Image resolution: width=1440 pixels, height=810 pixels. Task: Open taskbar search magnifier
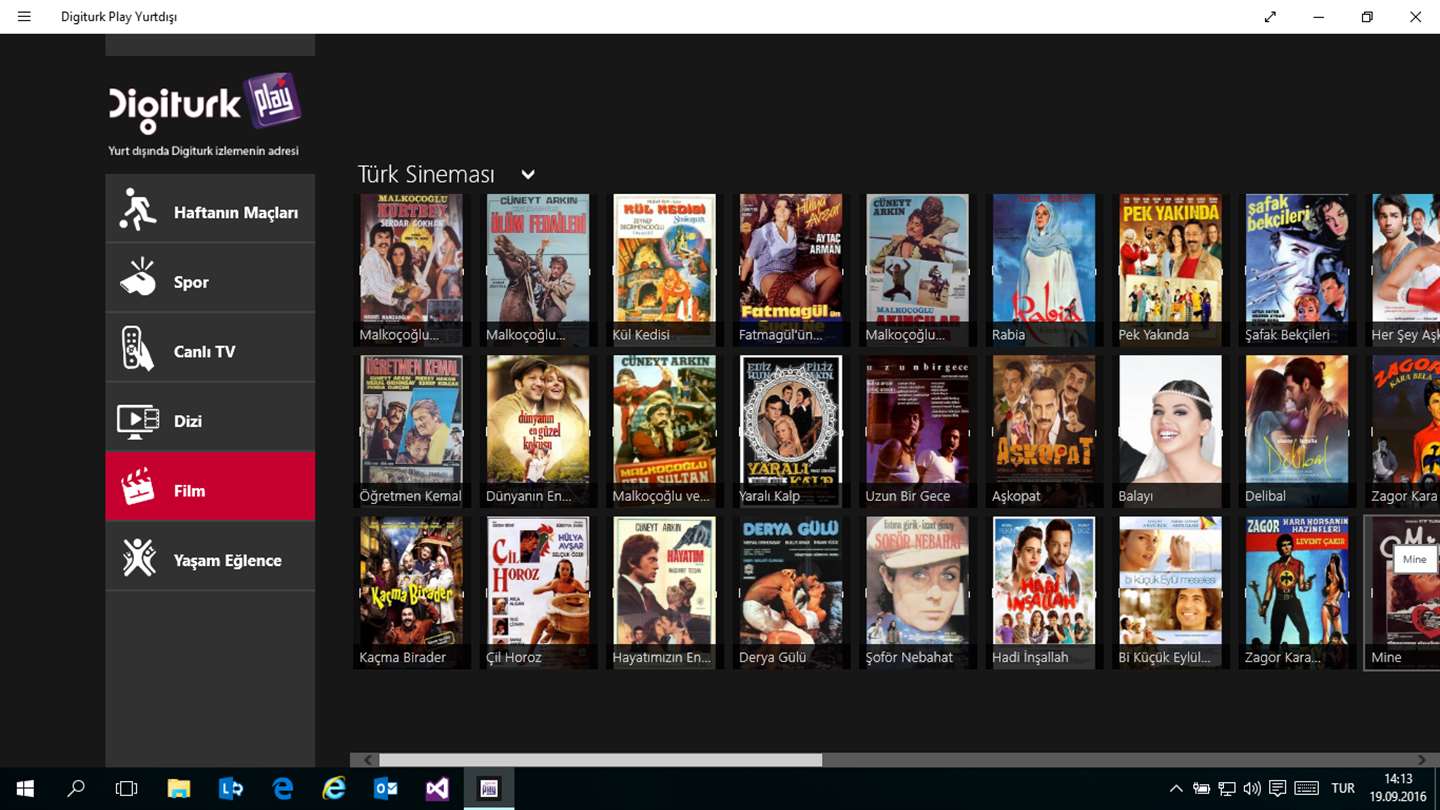(75, 789)
